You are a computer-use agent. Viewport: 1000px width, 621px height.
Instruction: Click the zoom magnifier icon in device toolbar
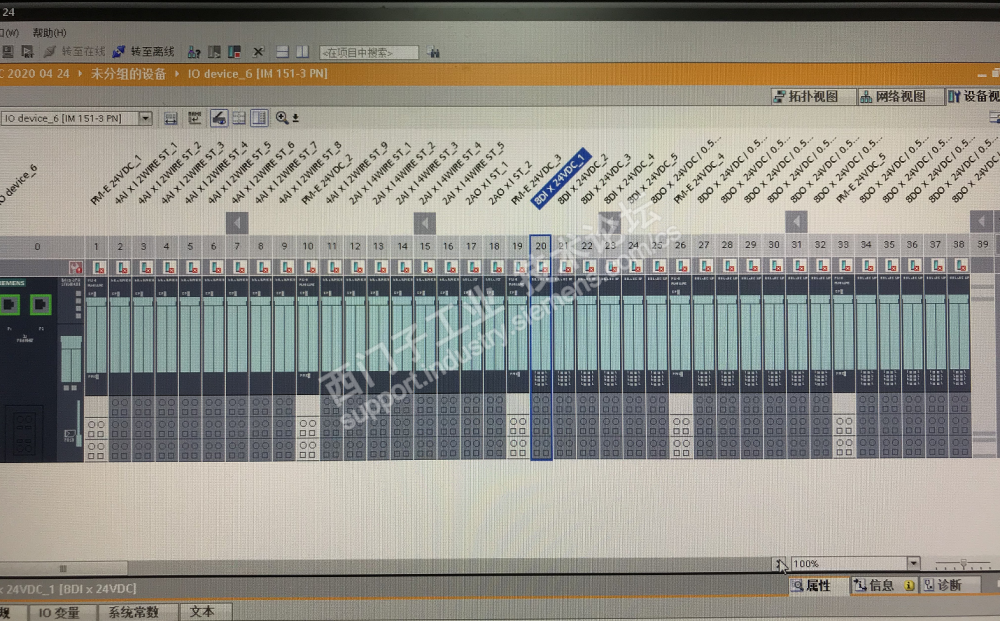(x=282, y=118)
